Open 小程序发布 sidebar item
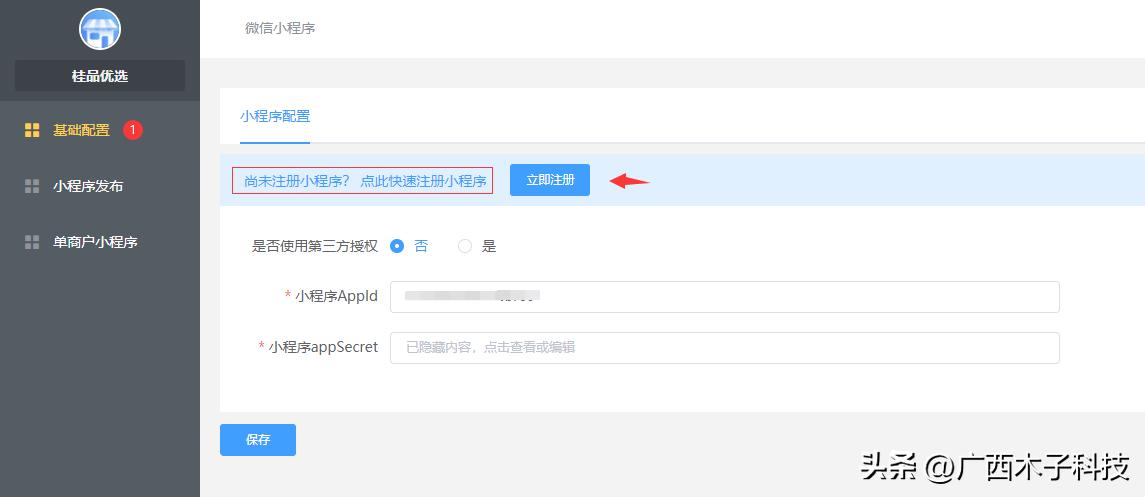 pos(88,186)
